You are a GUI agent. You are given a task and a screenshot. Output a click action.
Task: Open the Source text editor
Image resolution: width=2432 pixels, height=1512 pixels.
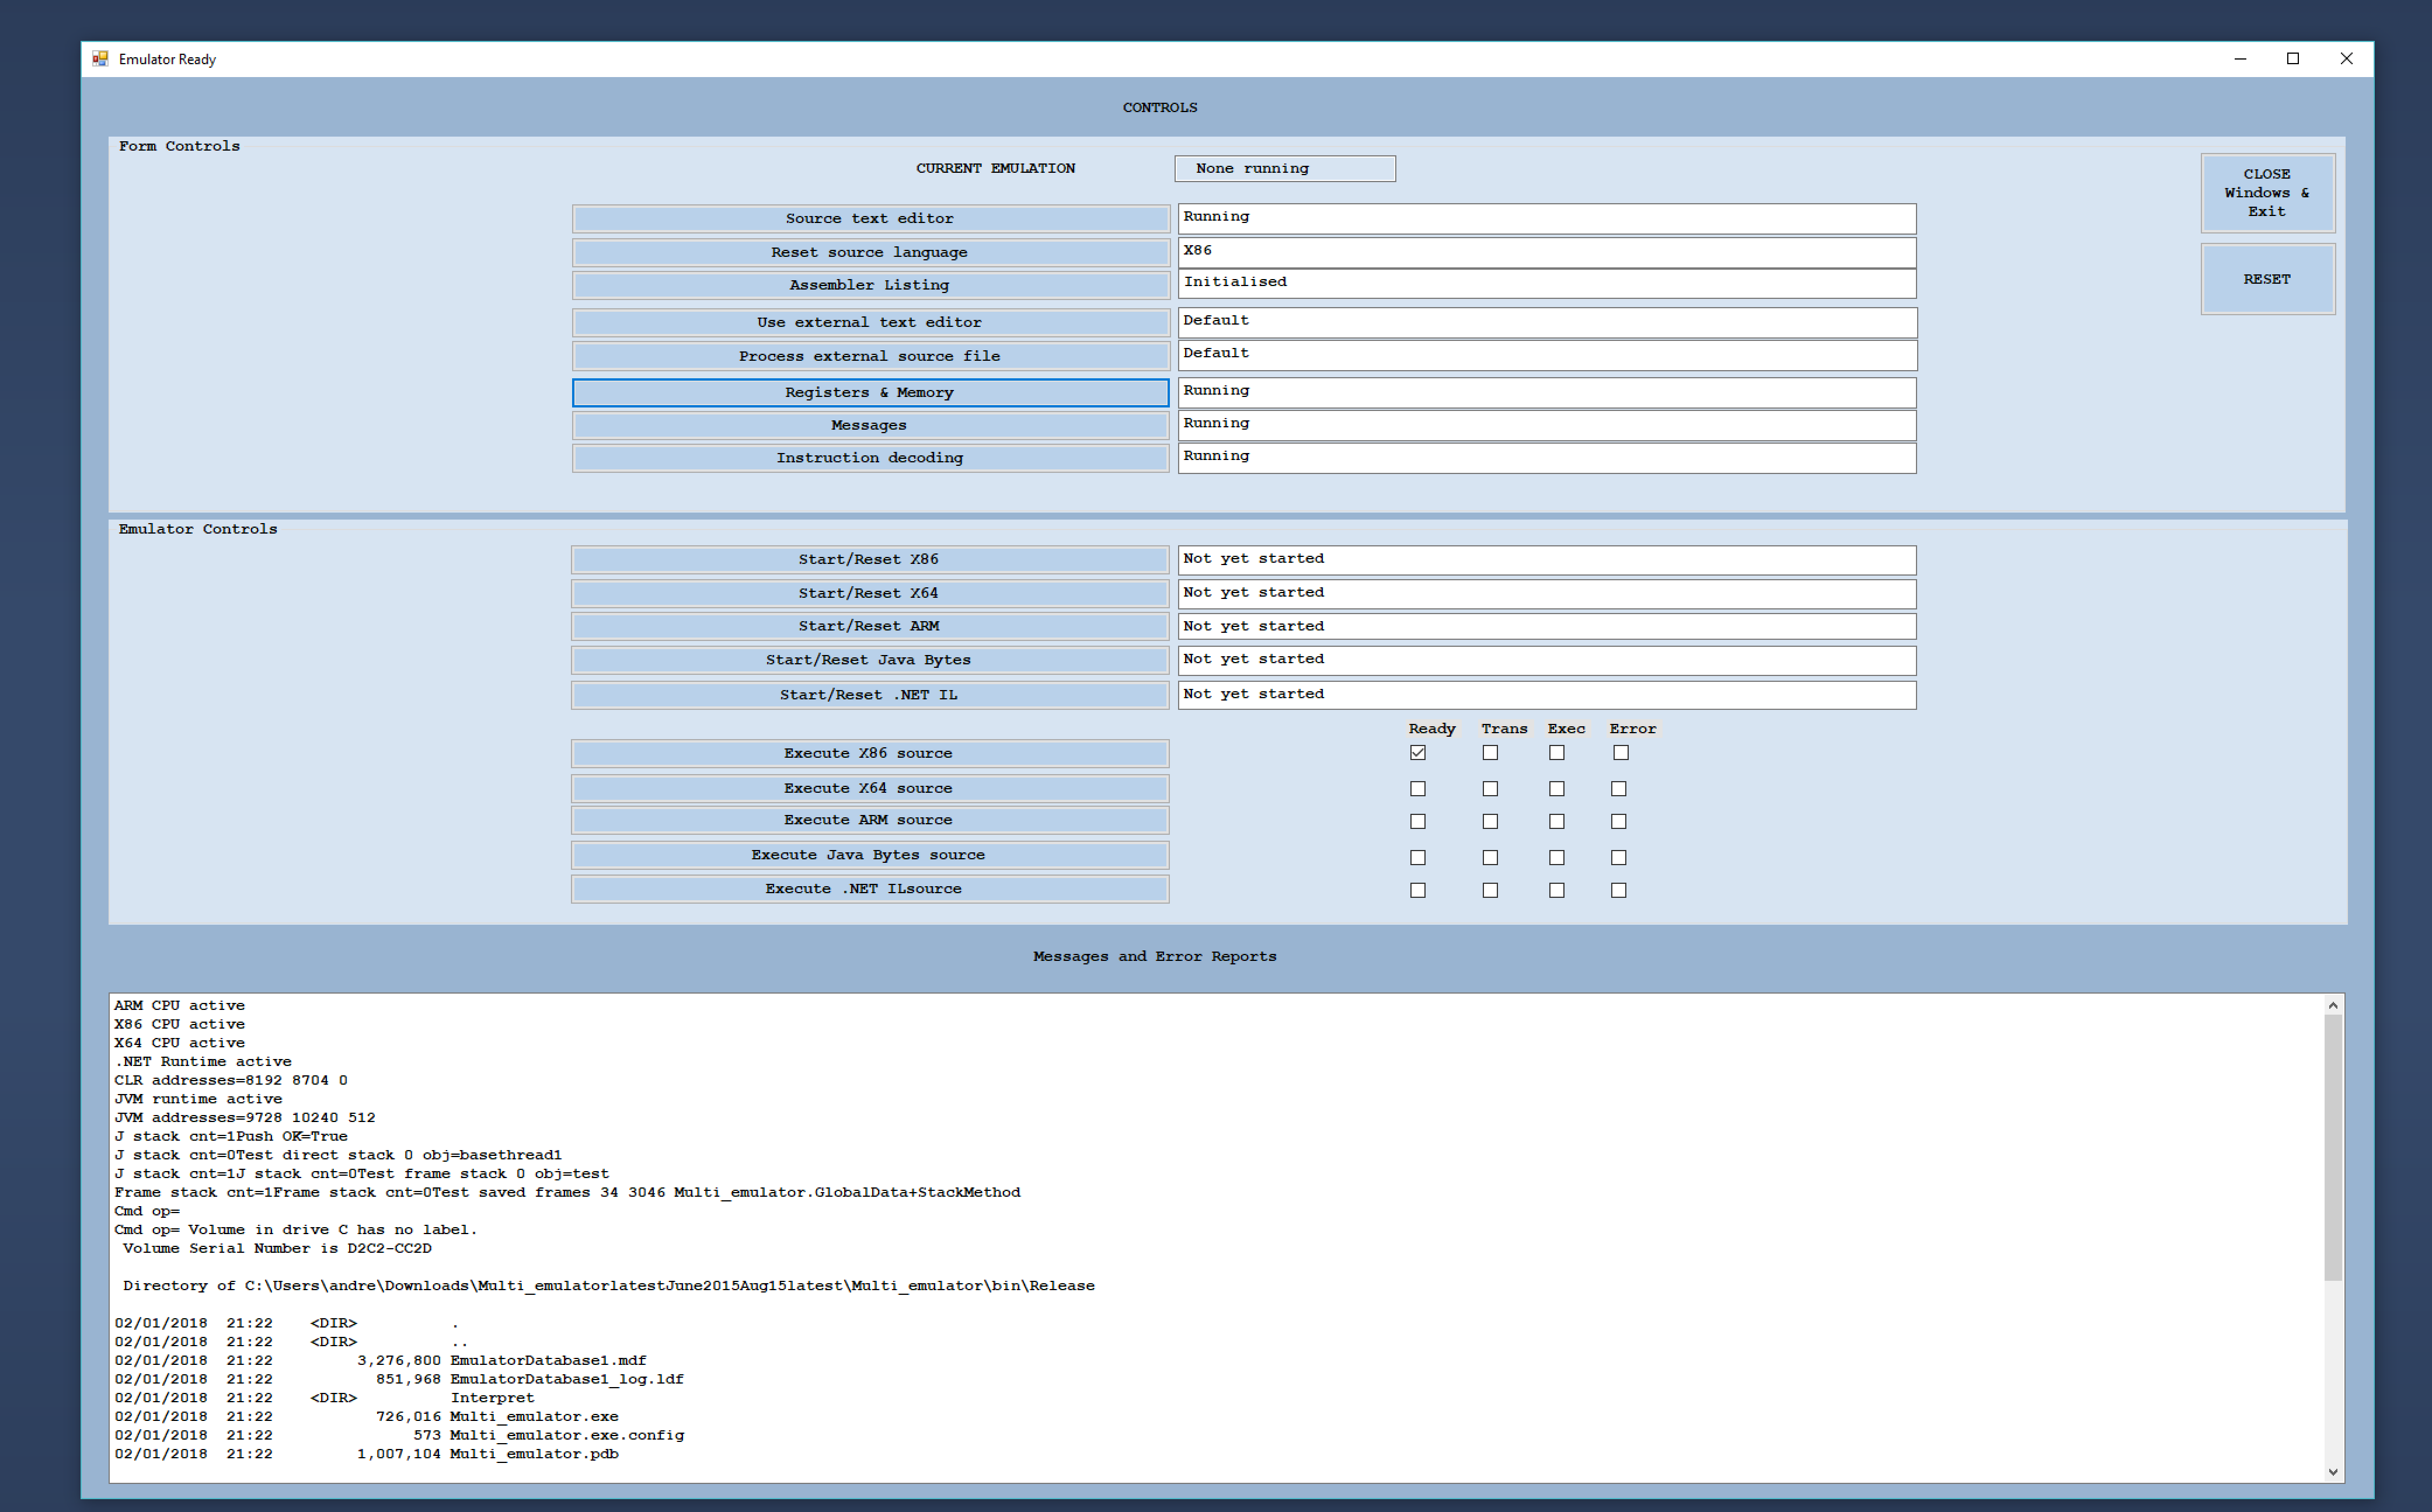tap(870, 218)
